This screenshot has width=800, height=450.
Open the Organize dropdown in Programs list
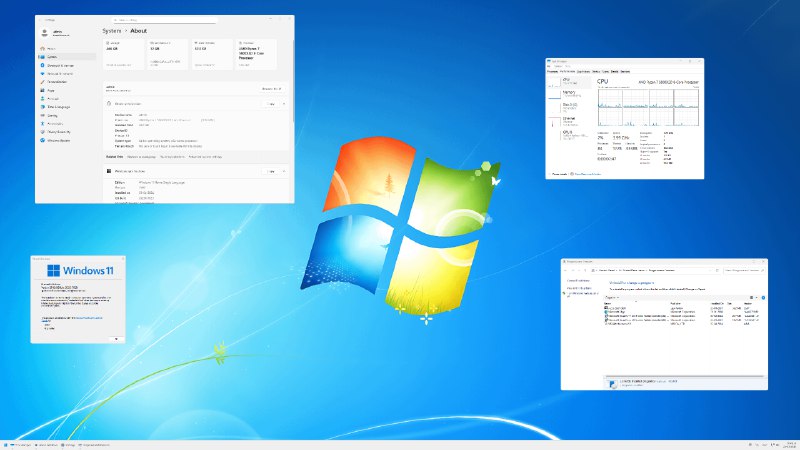pyautogui.click(x=611, y=297)
